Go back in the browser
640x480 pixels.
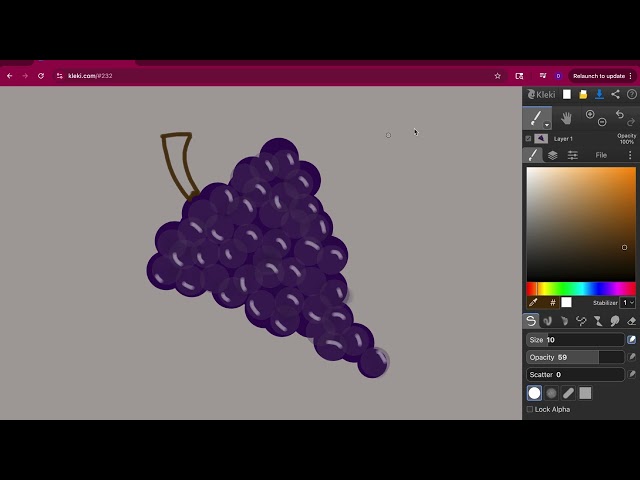(x=9, y=76)
